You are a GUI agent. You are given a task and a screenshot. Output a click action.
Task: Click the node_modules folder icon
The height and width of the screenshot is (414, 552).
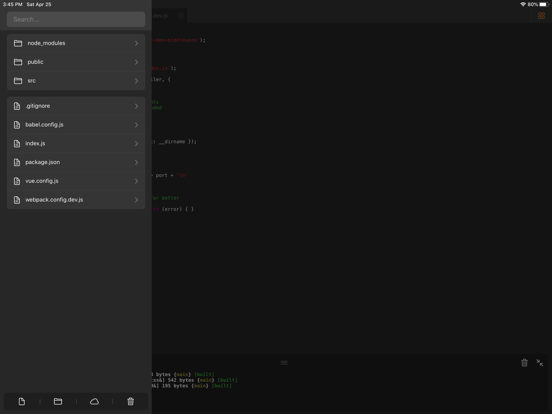pyautogui.click(x=18, y=43)
